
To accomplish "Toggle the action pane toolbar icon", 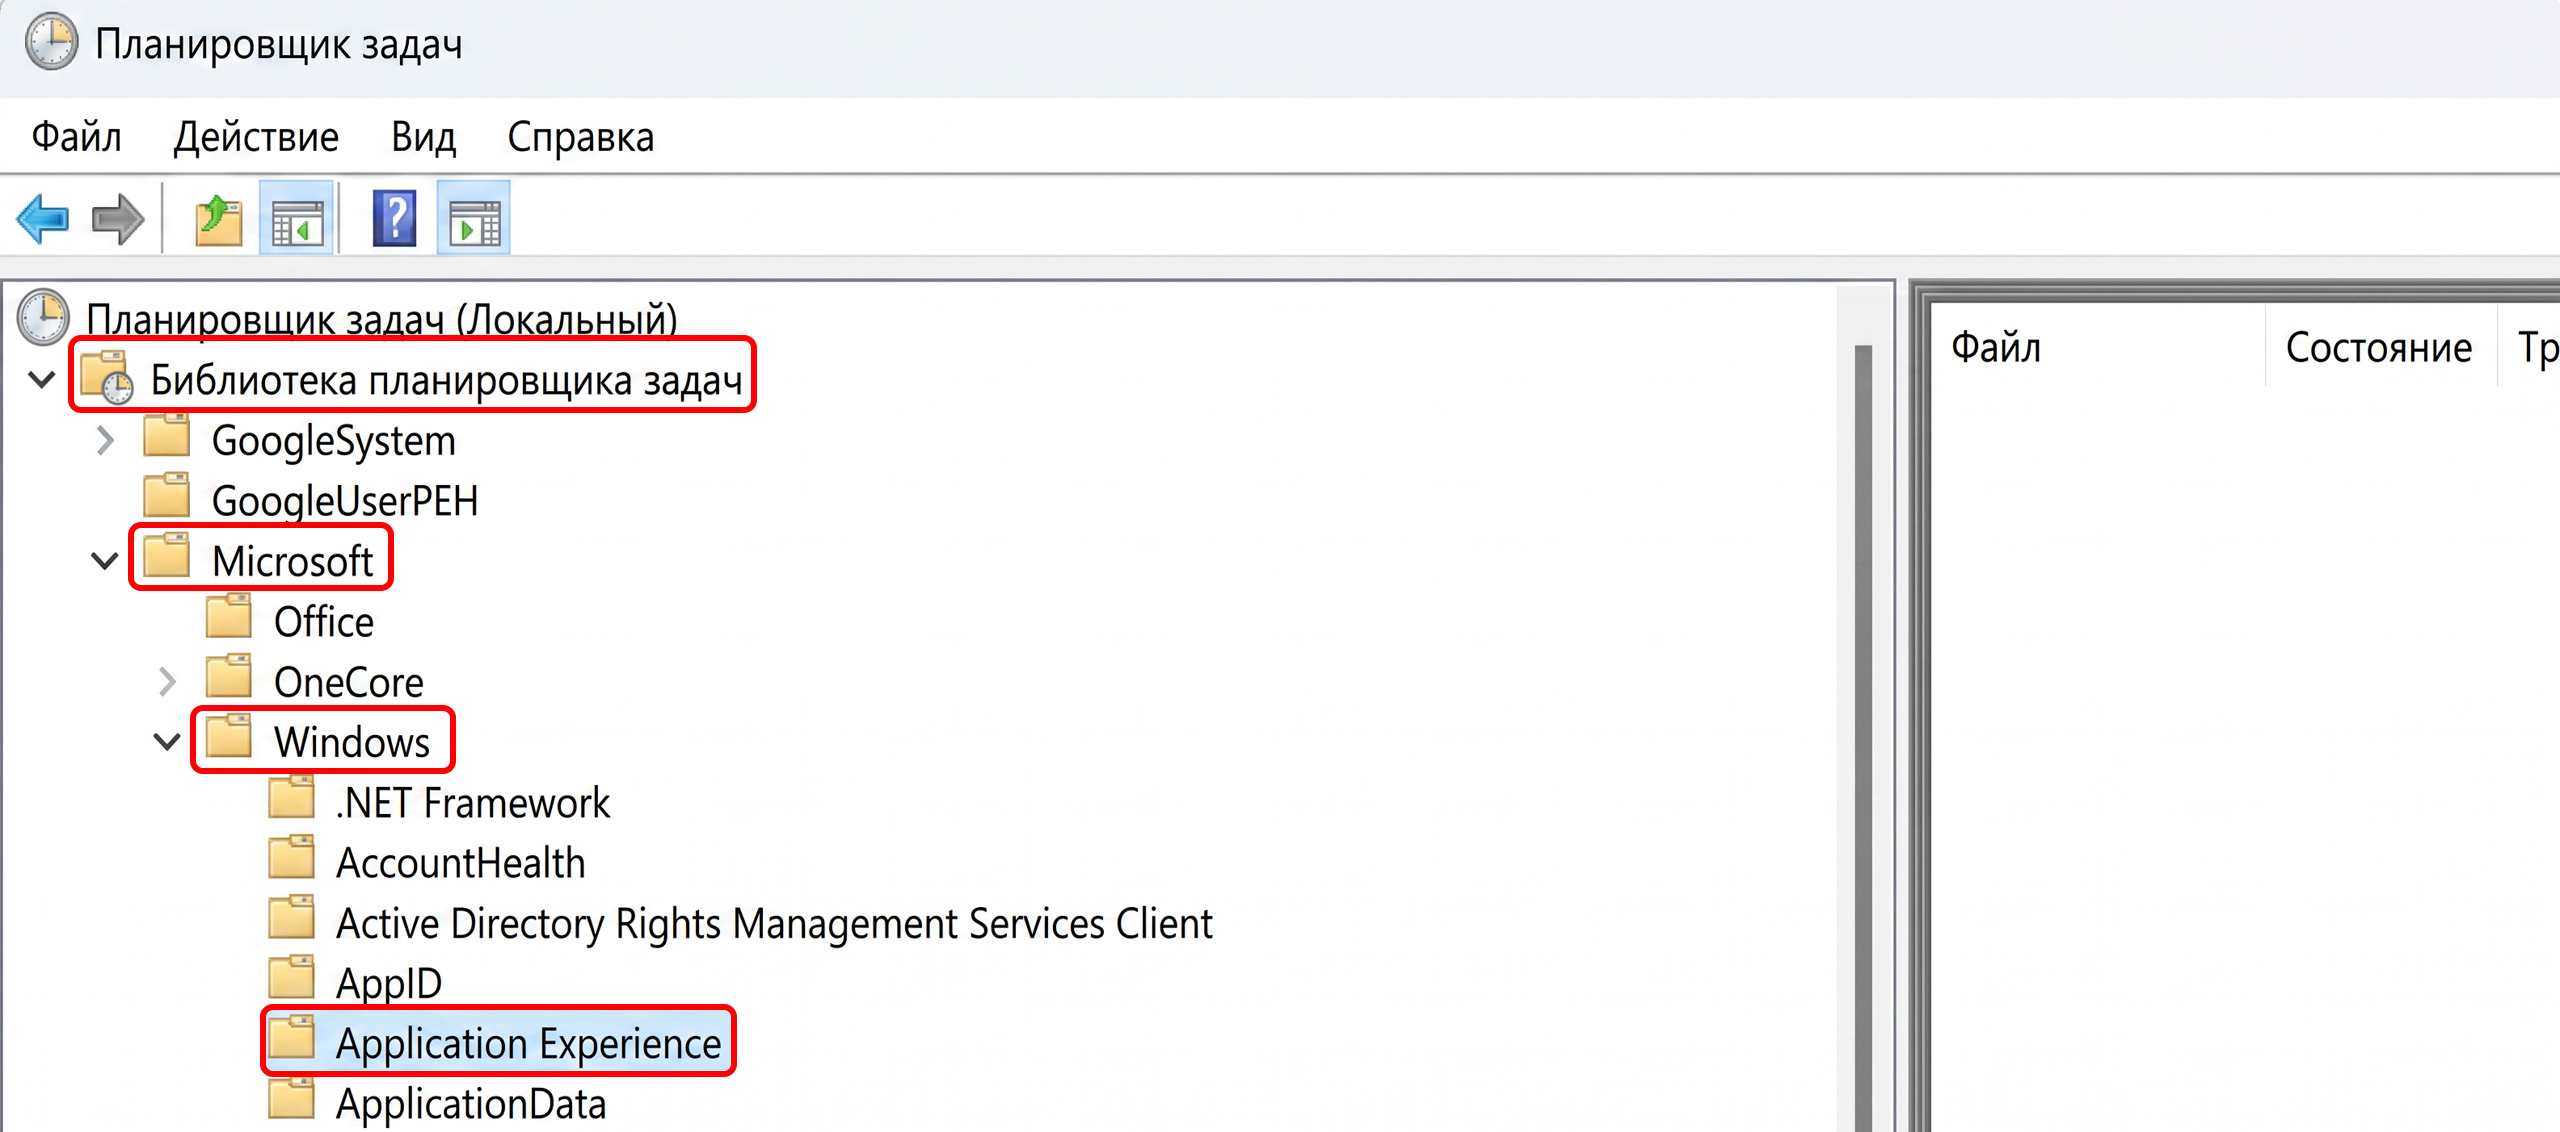I will click(x=474, y=219).
